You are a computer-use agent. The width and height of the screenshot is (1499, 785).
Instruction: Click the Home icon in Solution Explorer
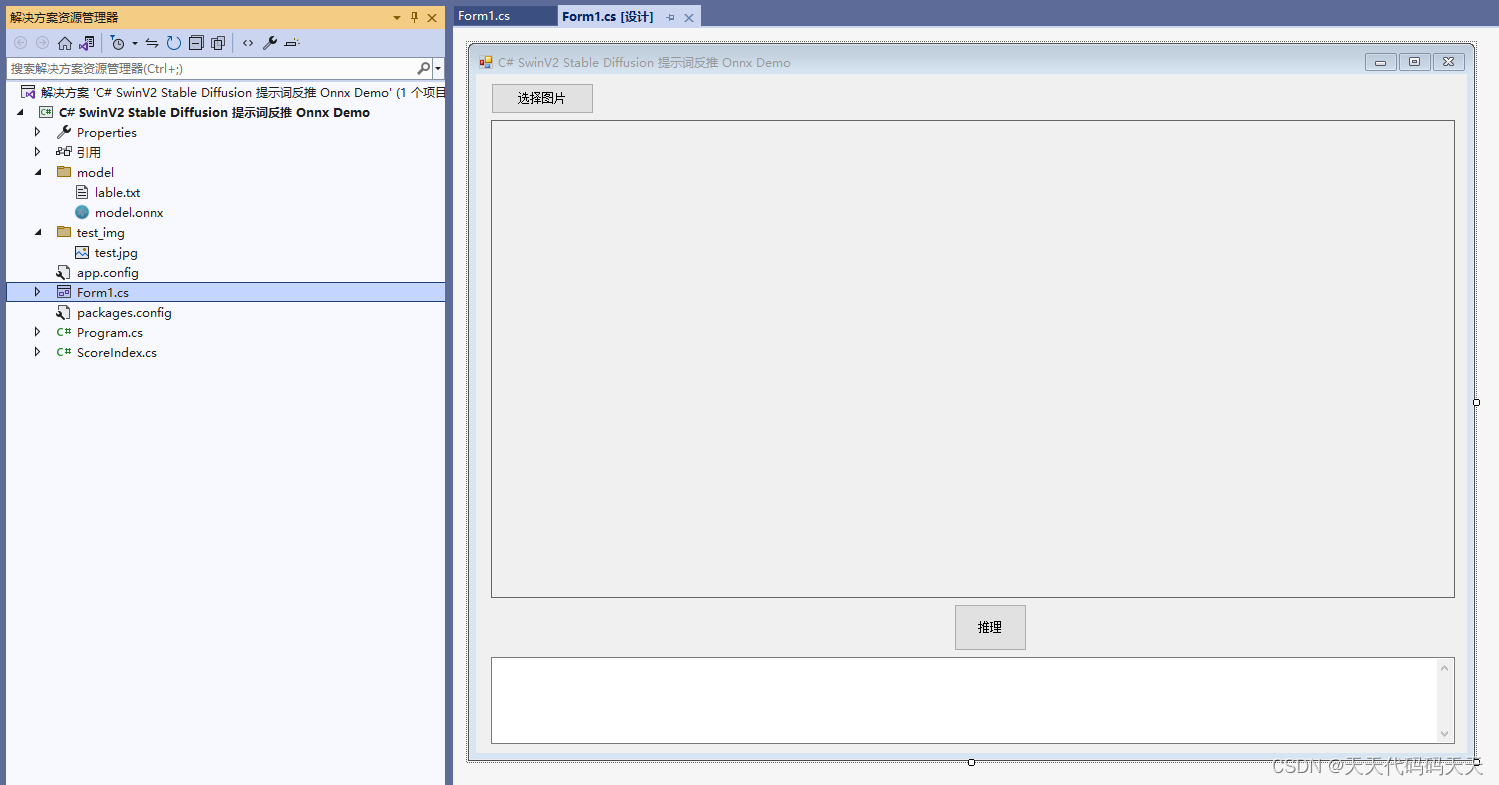(x=65, y=43)
